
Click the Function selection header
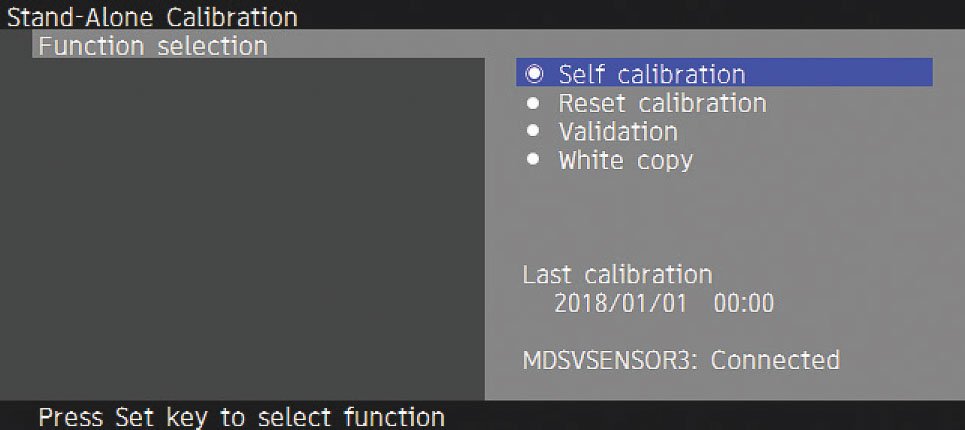click(153, 46)
